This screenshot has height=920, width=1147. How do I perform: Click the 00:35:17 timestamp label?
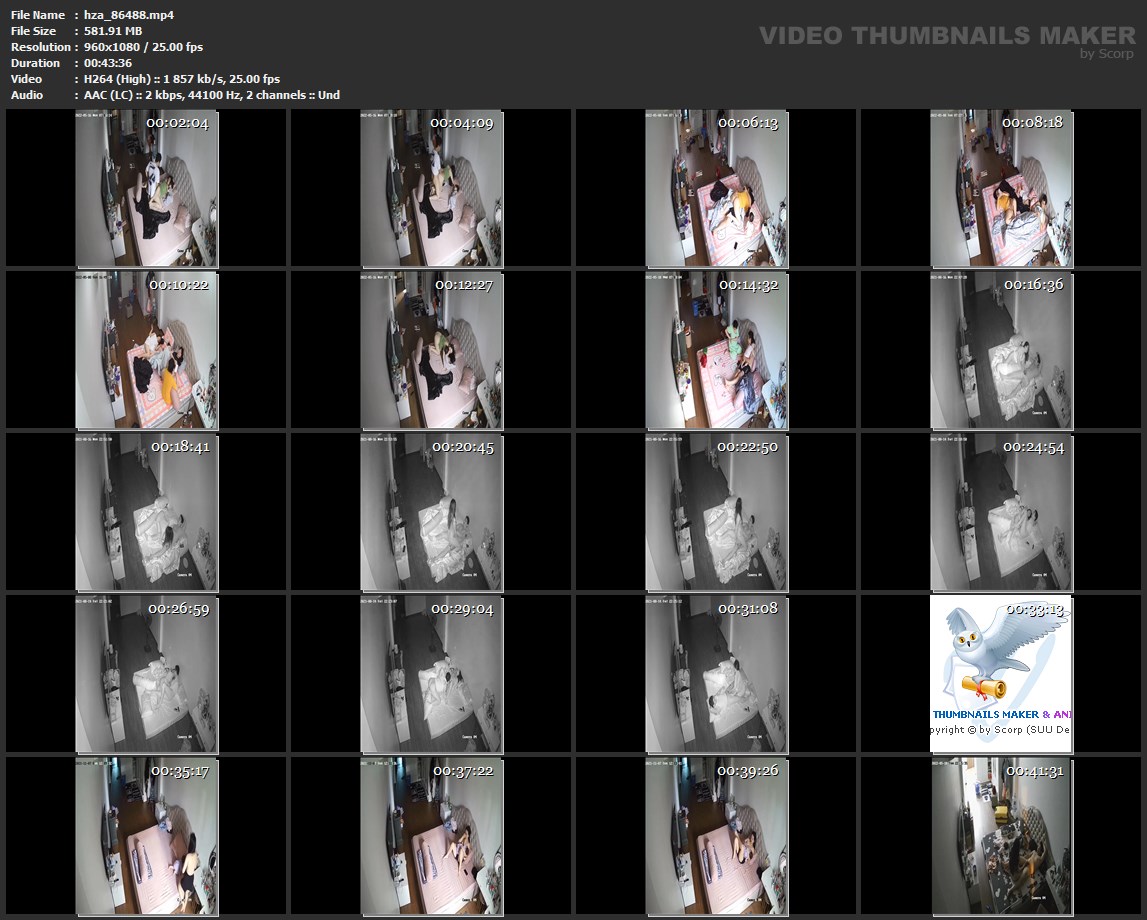tap(179, 771)
